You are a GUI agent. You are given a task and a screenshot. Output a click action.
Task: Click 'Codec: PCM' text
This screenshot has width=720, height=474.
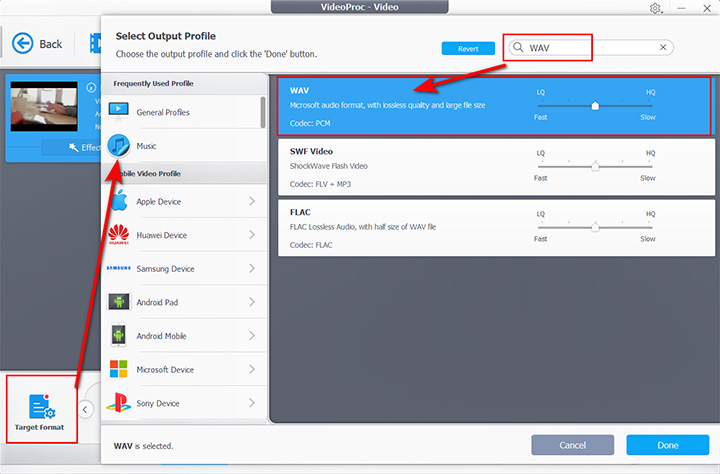[x=310, y=123]
